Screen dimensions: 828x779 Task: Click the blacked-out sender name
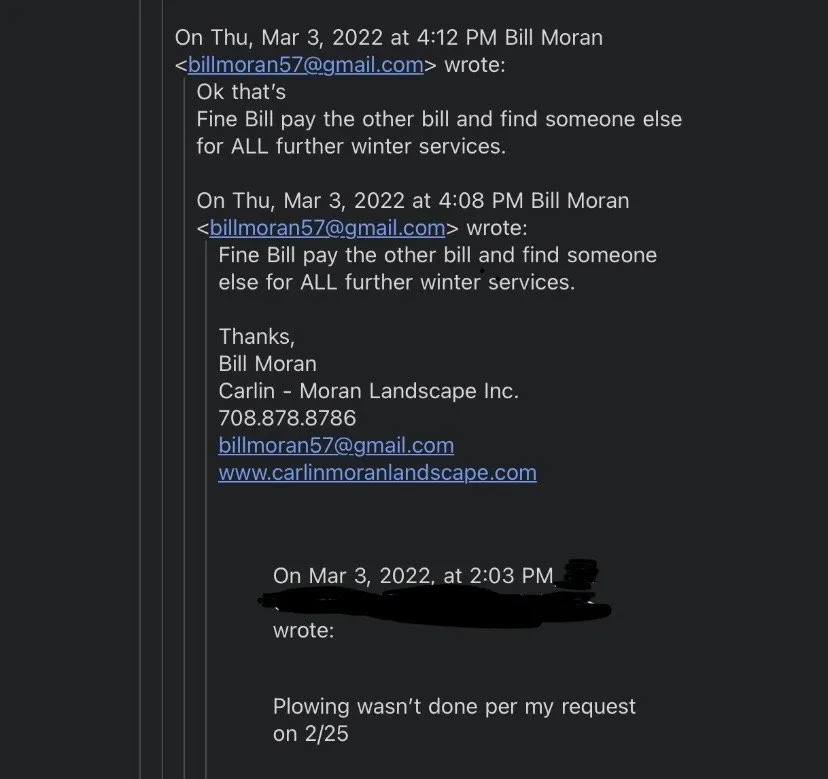click(x=432, y=602)
